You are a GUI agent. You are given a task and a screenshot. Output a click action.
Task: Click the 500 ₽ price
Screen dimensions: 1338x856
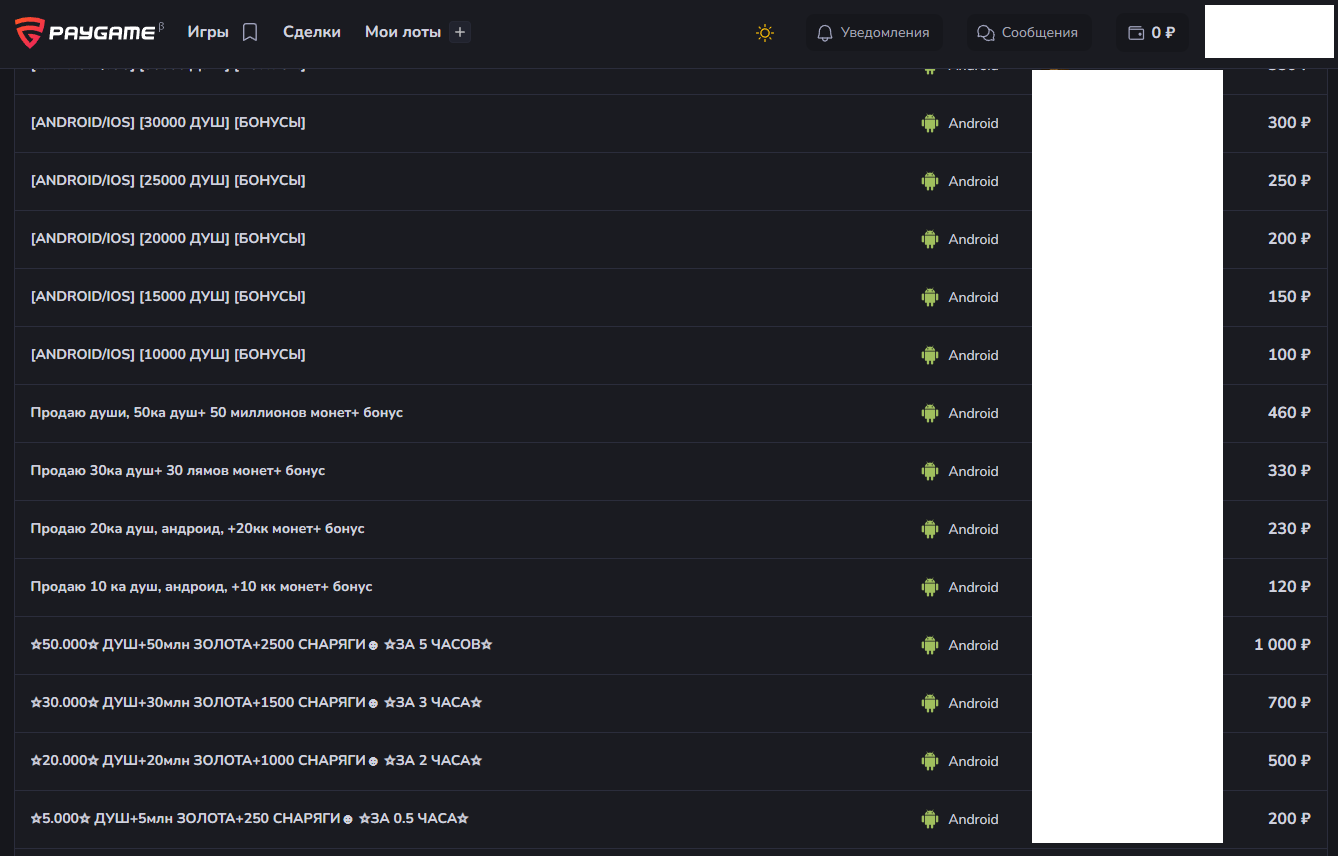tap(1289, 761)
